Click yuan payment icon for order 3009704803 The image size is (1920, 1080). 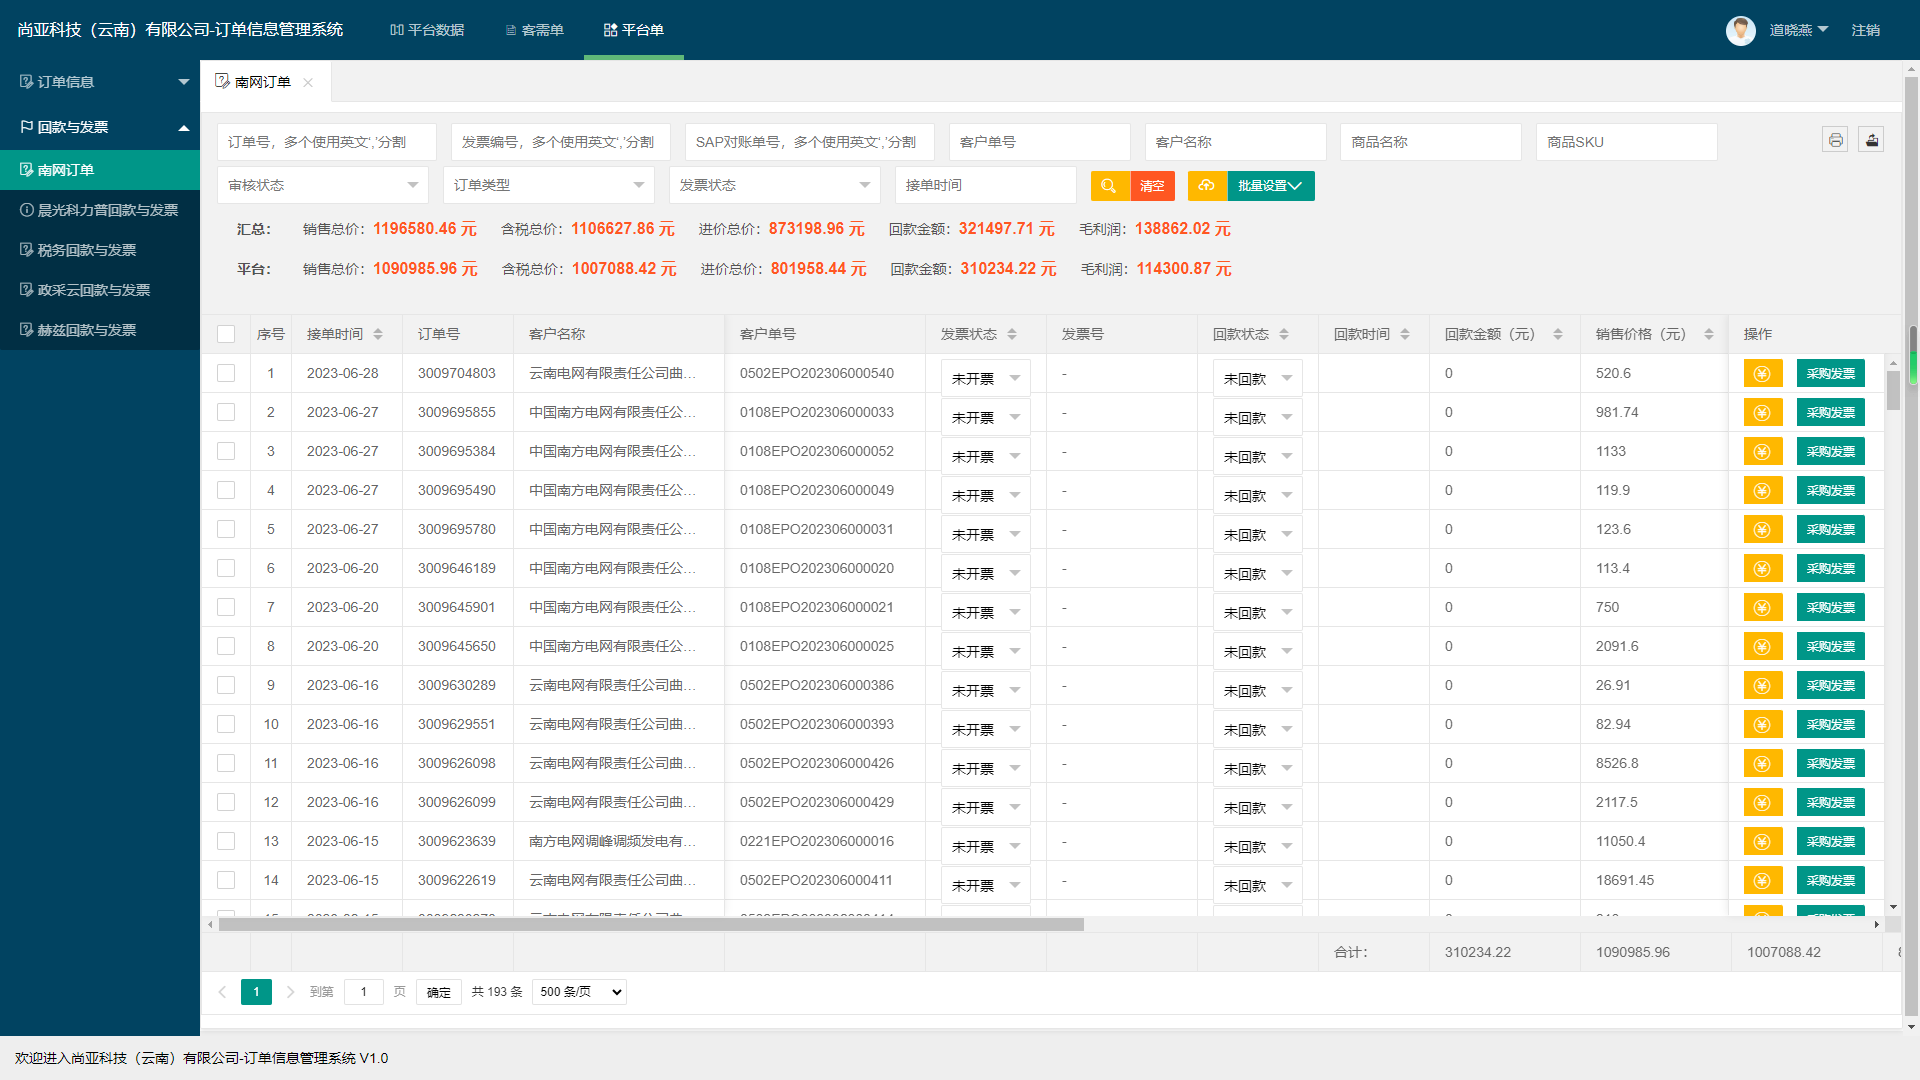click(x=1763, y=373)
